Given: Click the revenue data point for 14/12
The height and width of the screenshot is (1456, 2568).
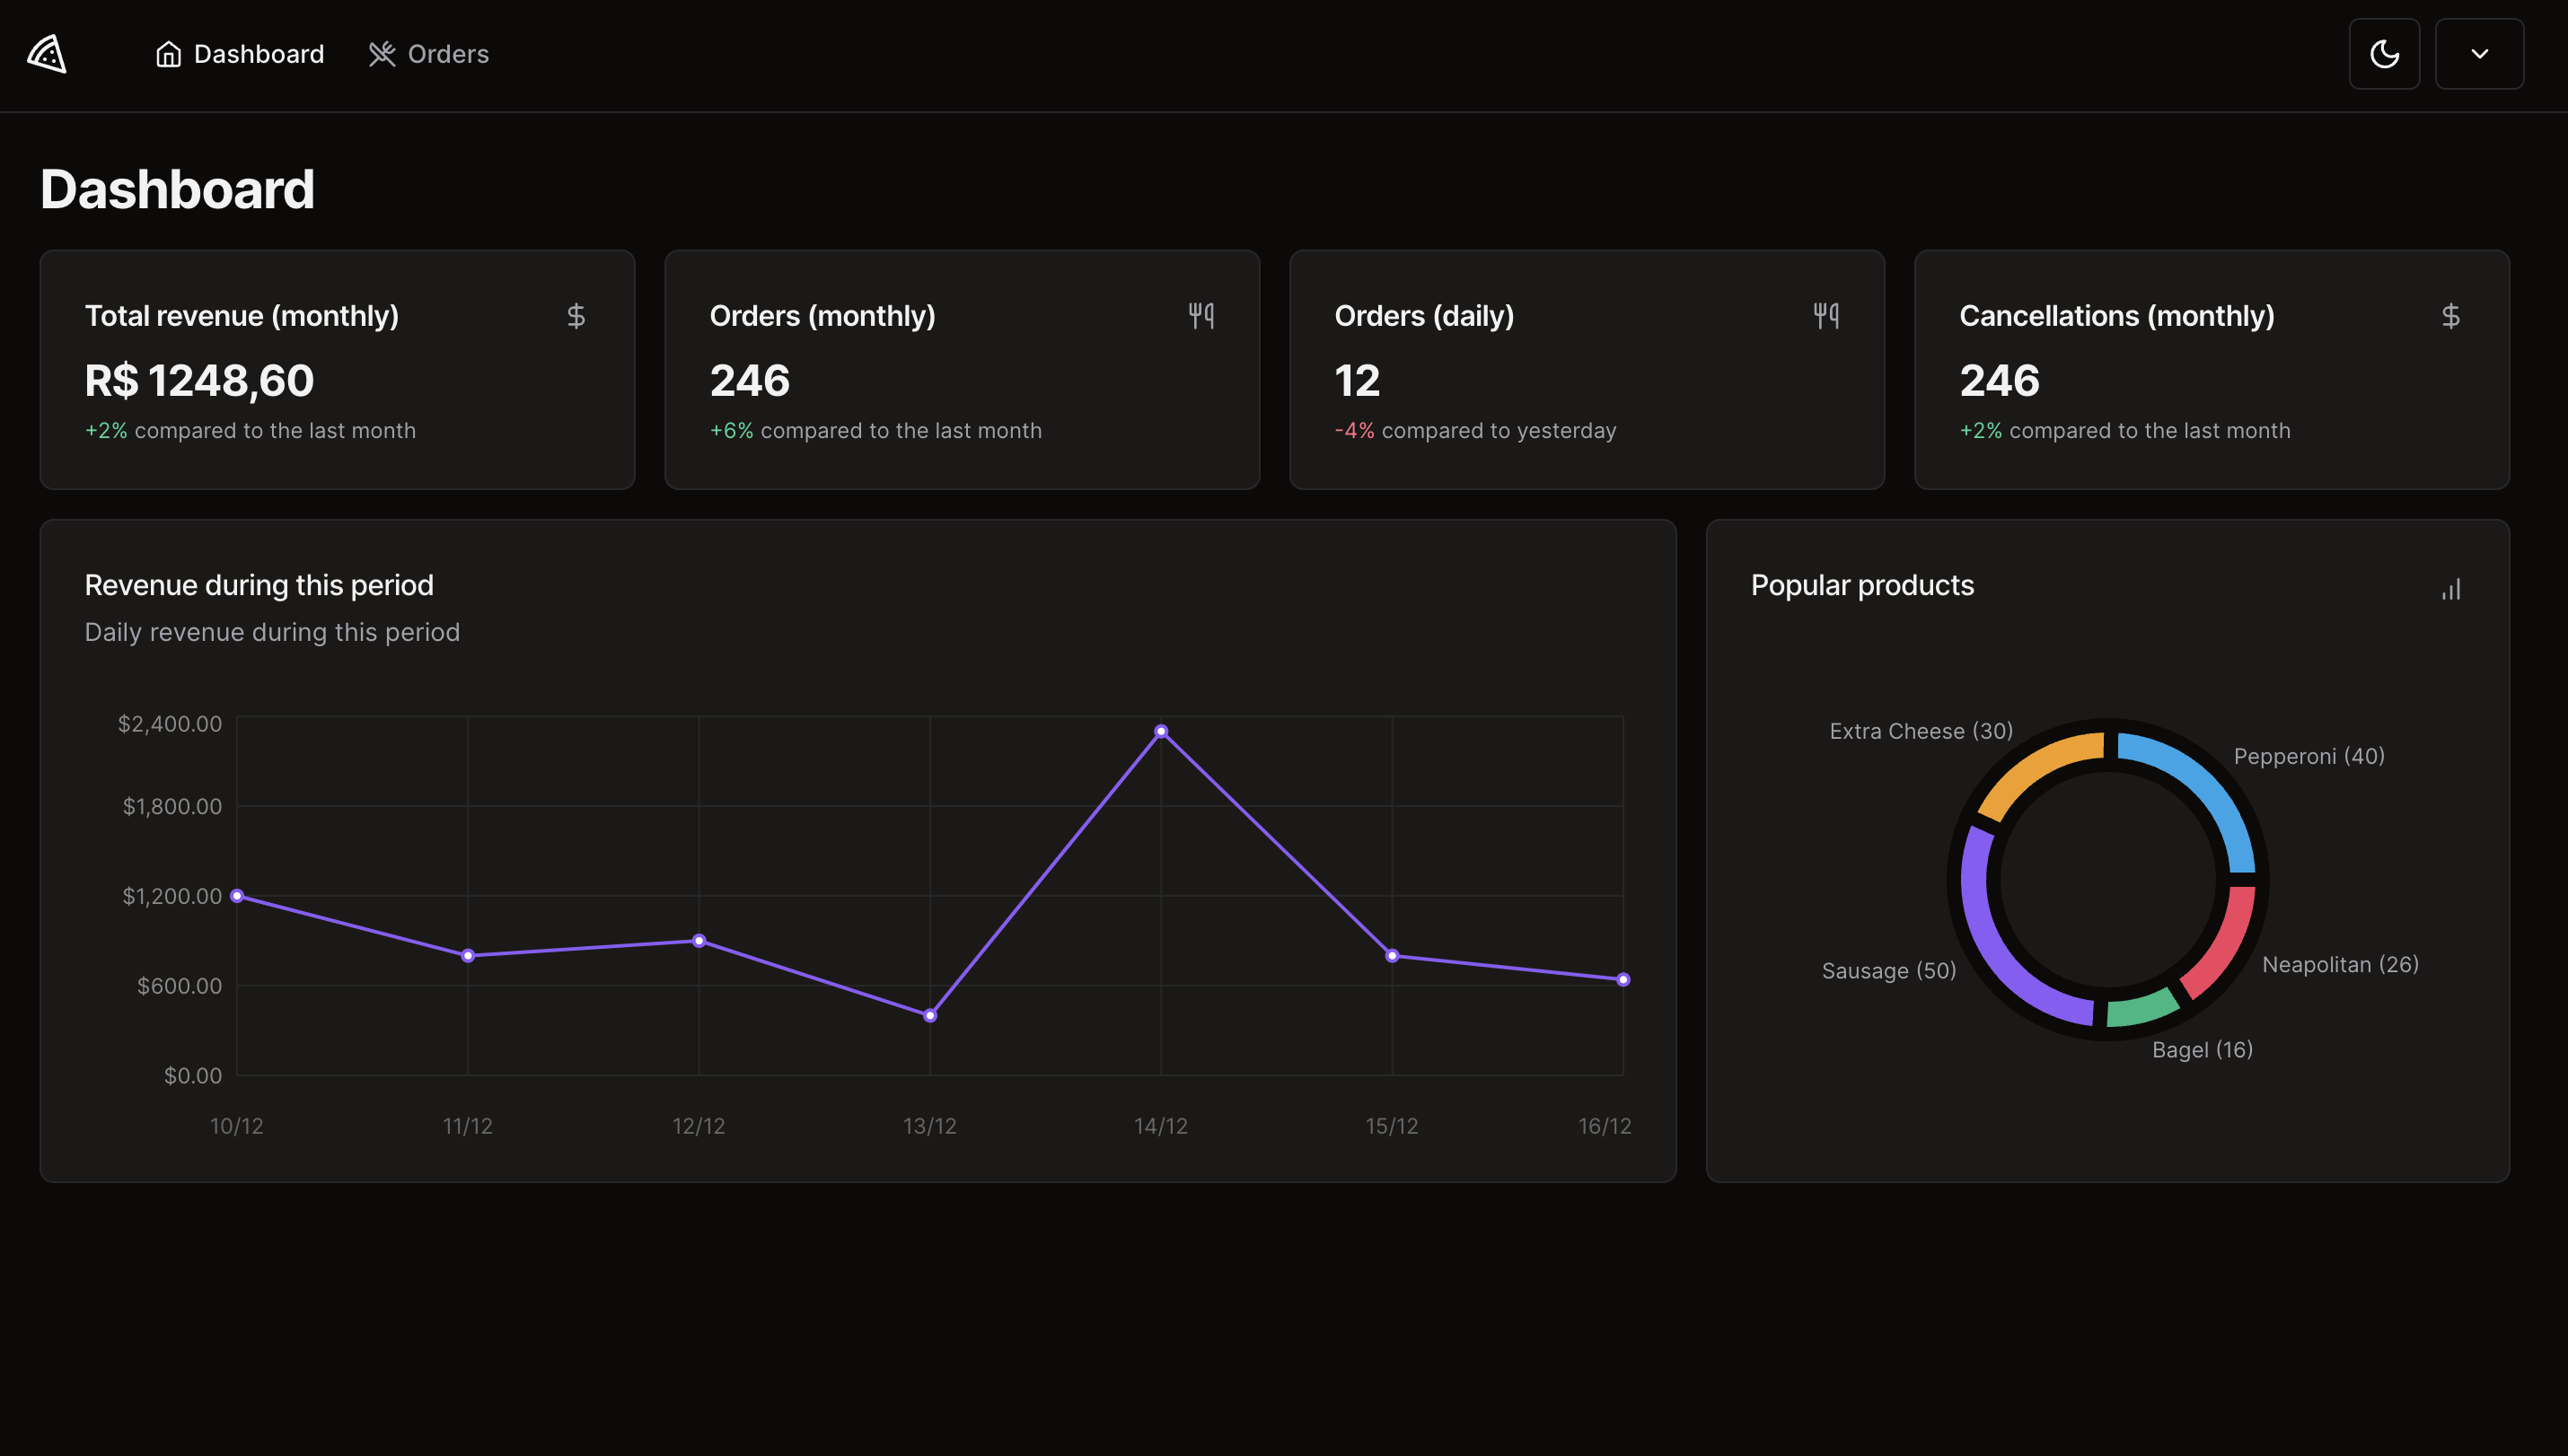Looking at the screenshot, I should [1161, 731].
